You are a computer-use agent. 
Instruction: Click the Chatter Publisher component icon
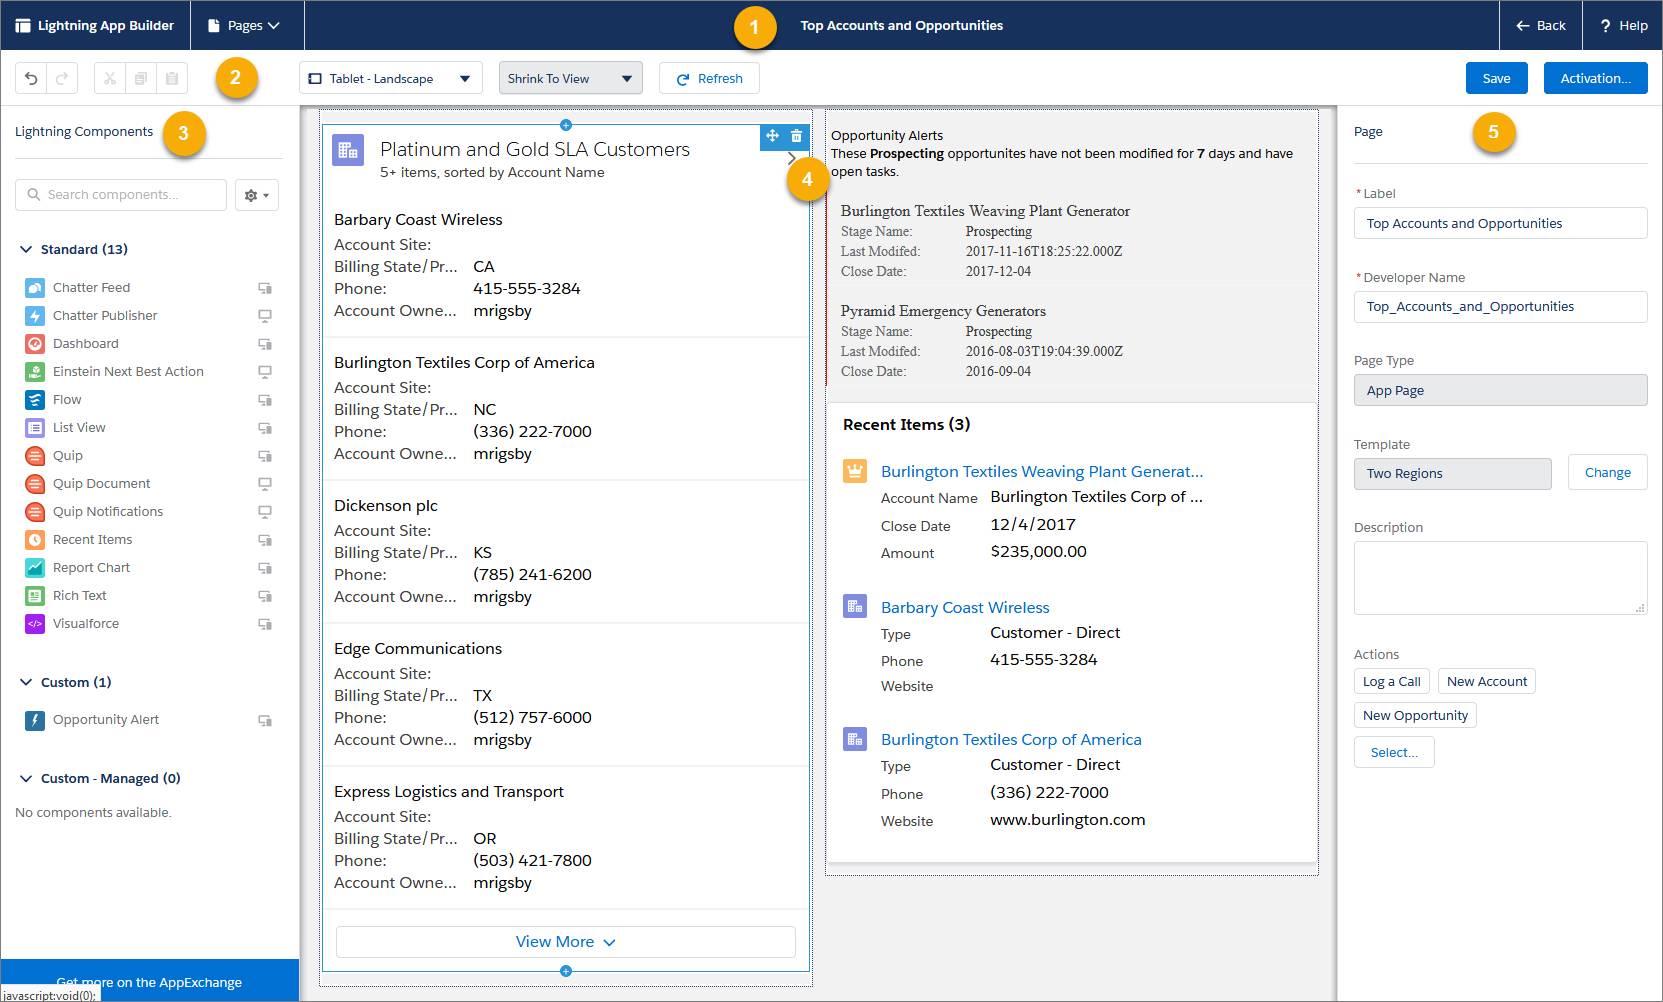[35, 316]
